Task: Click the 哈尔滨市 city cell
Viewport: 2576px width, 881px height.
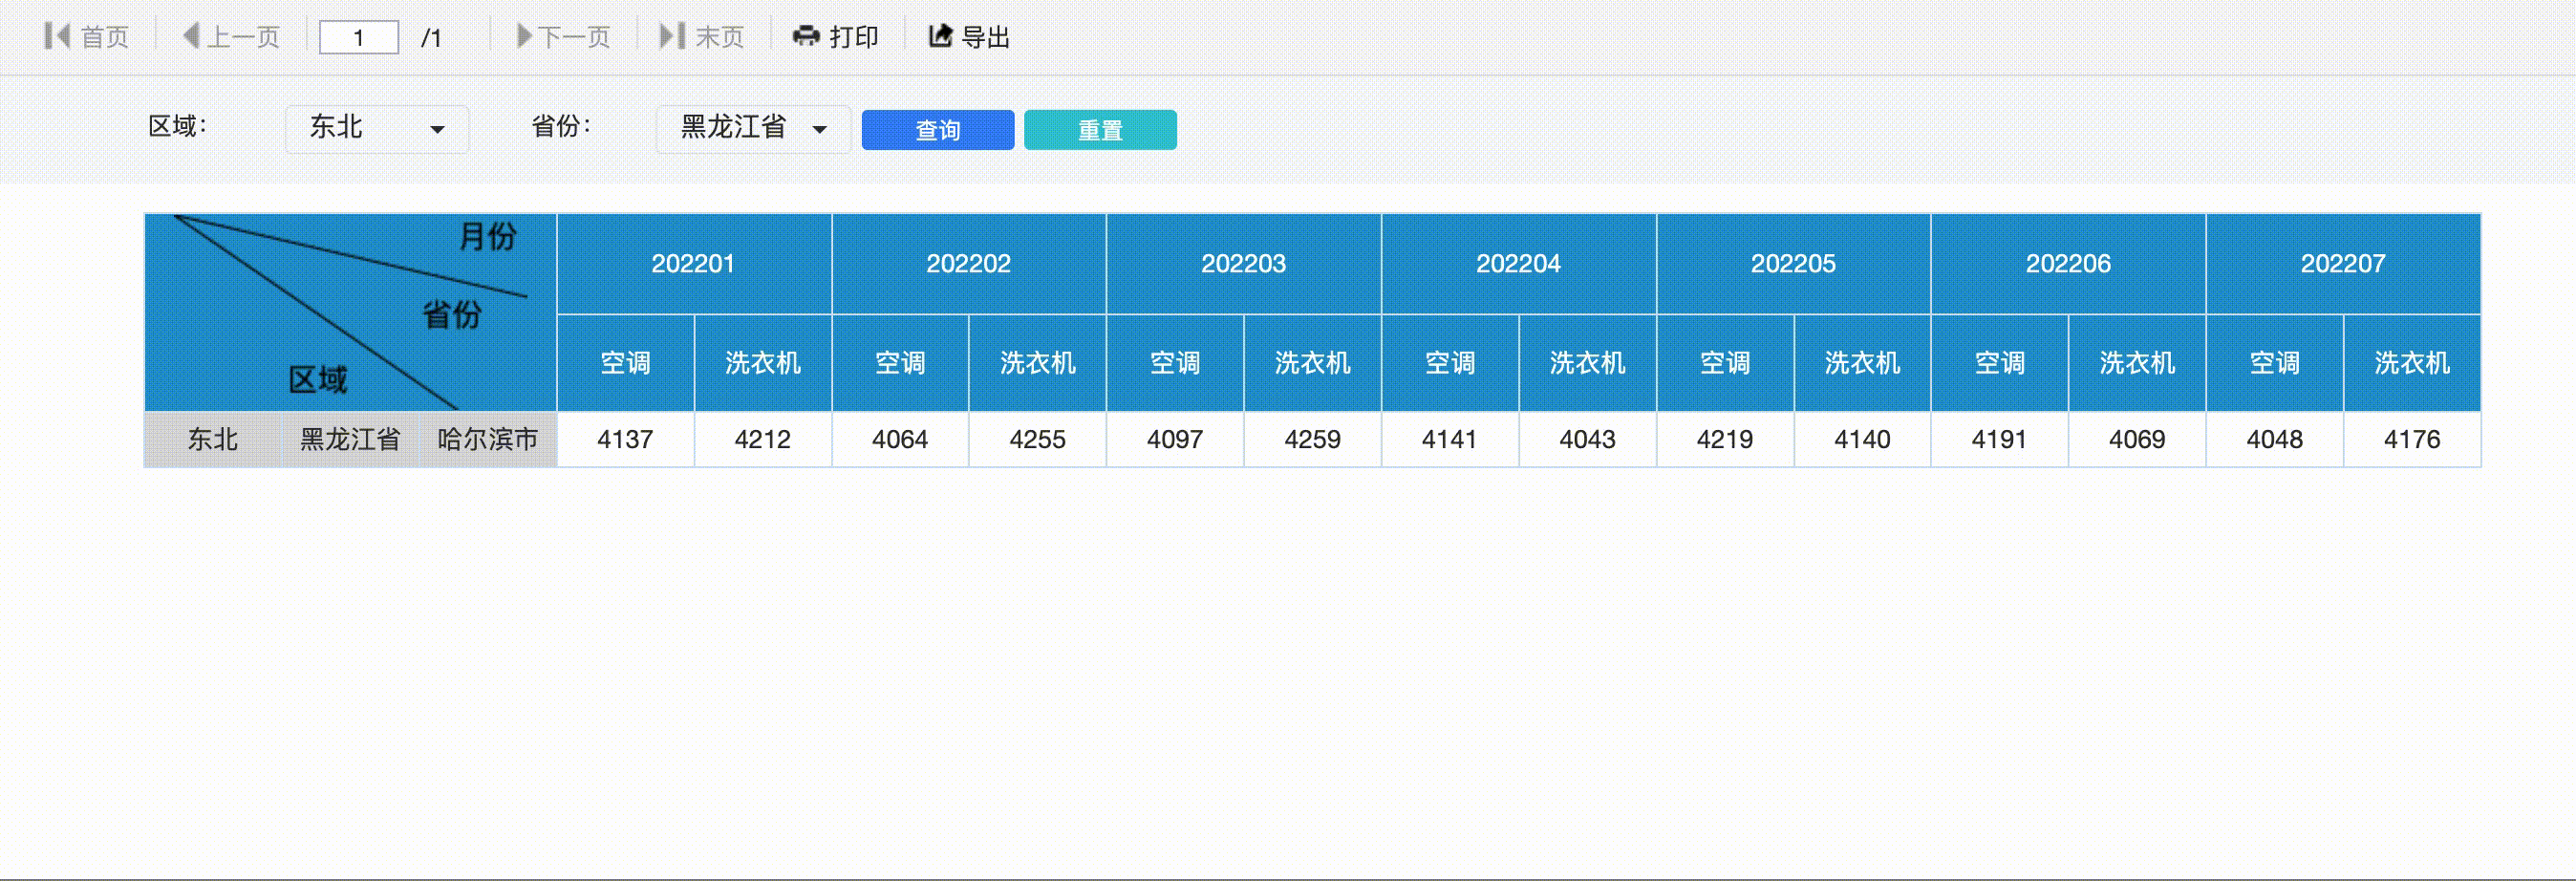Action: (487, 439)
